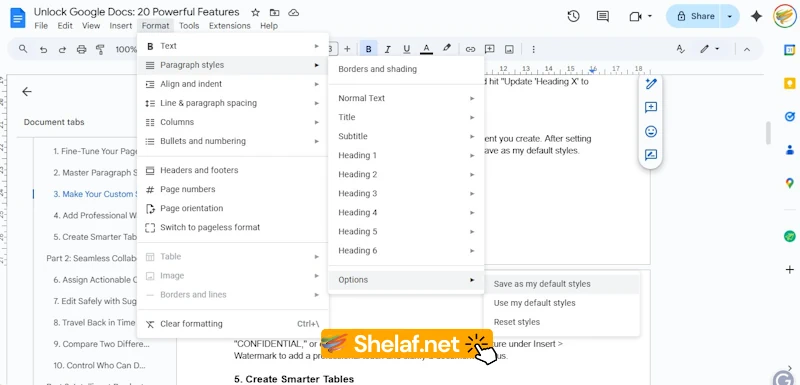This screenshot has width=800, height=385.
Task: Toggle italic formatting
Action: point(388,49)
